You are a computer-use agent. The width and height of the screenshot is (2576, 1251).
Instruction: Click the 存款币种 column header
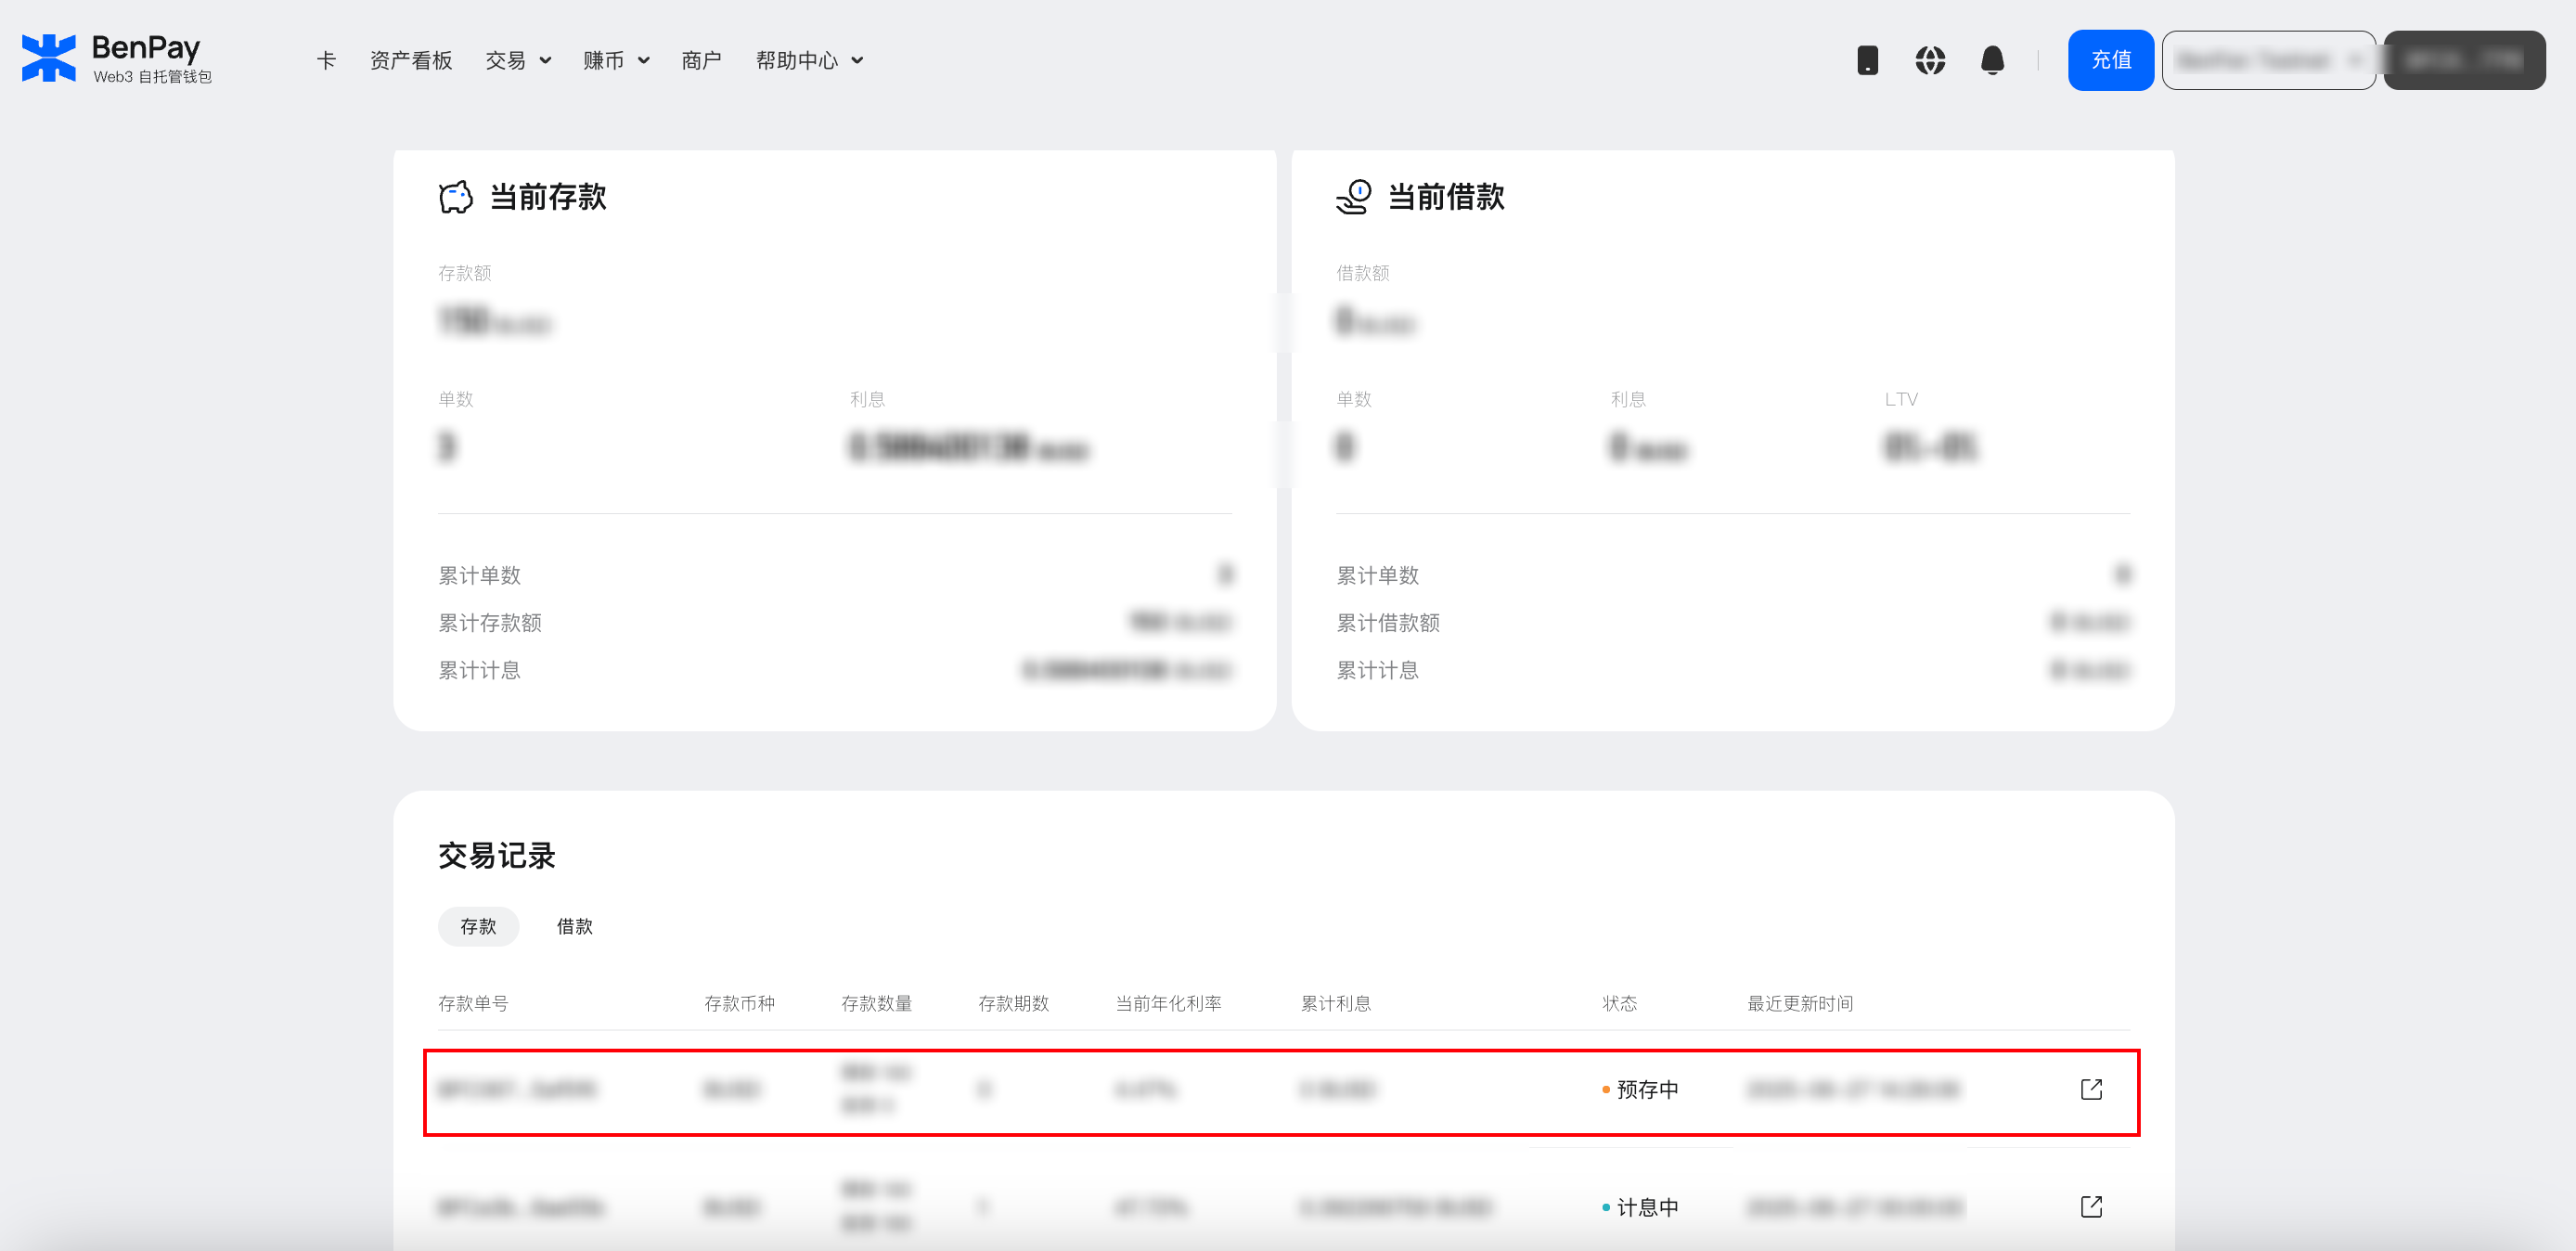coord(739,1003)
